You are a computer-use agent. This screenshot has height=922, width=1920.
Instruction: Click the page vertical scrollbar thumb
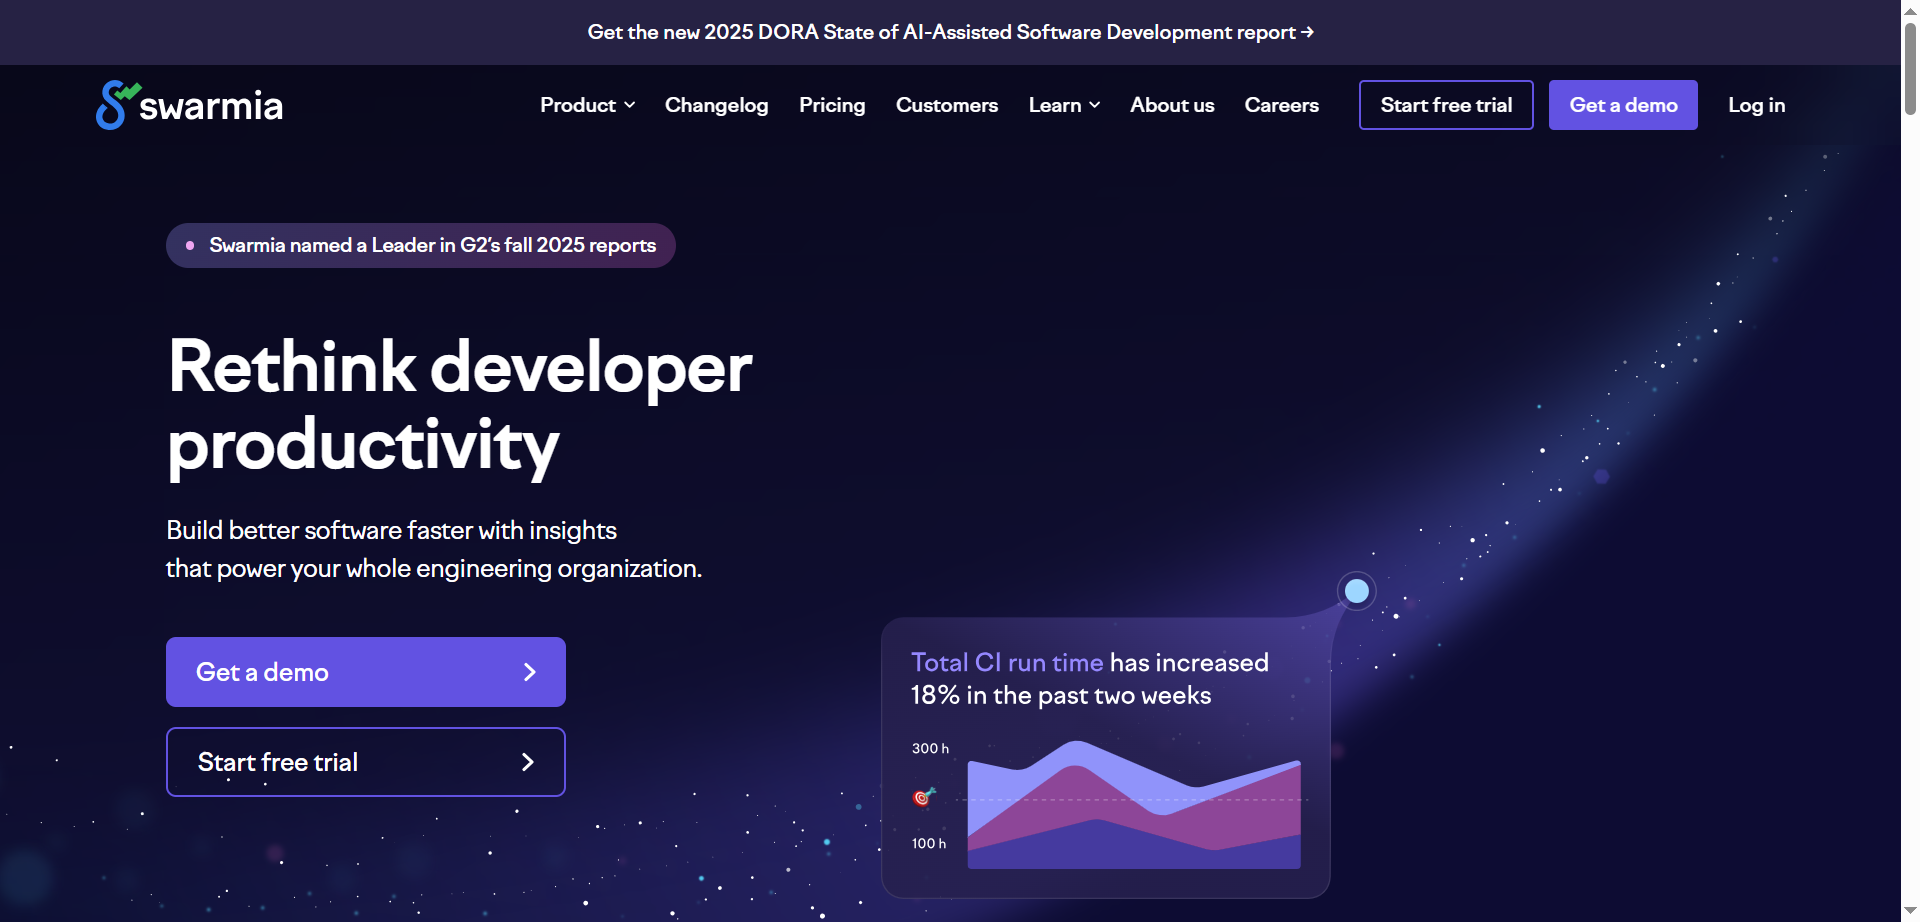(1910, 67)
